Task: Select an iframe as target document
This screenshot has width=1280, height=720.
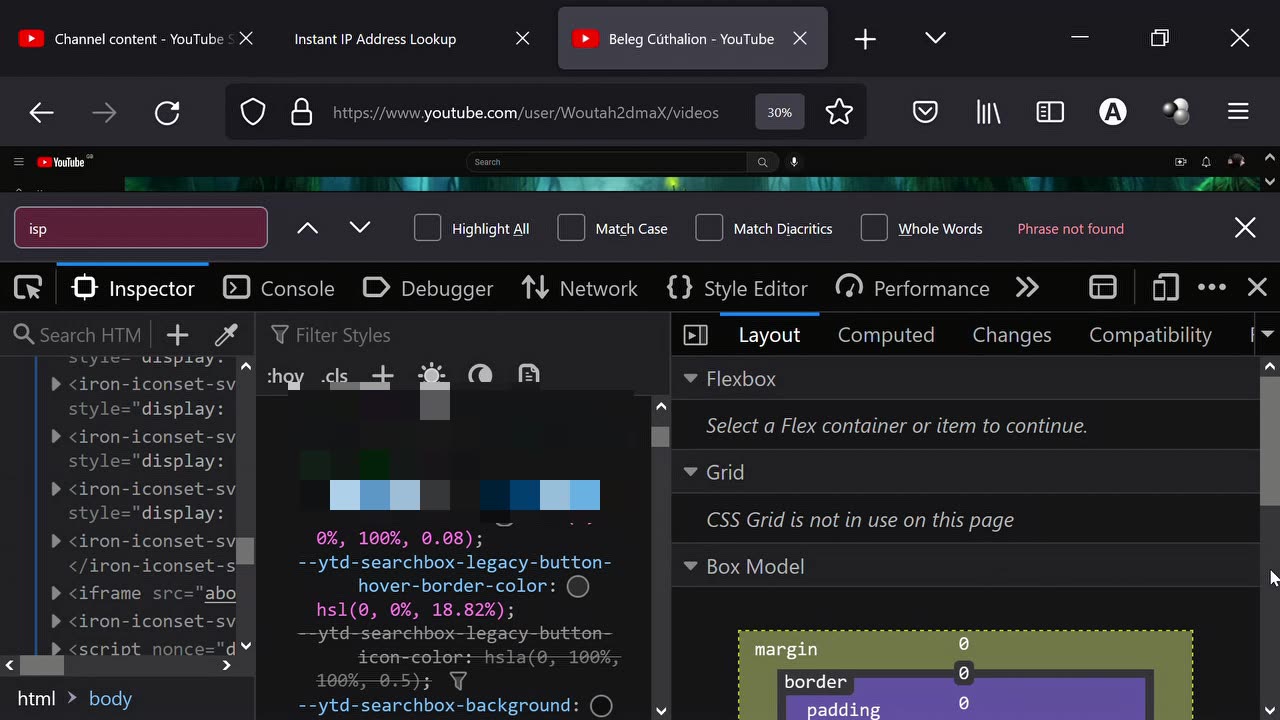Action: click(1103, 288)
